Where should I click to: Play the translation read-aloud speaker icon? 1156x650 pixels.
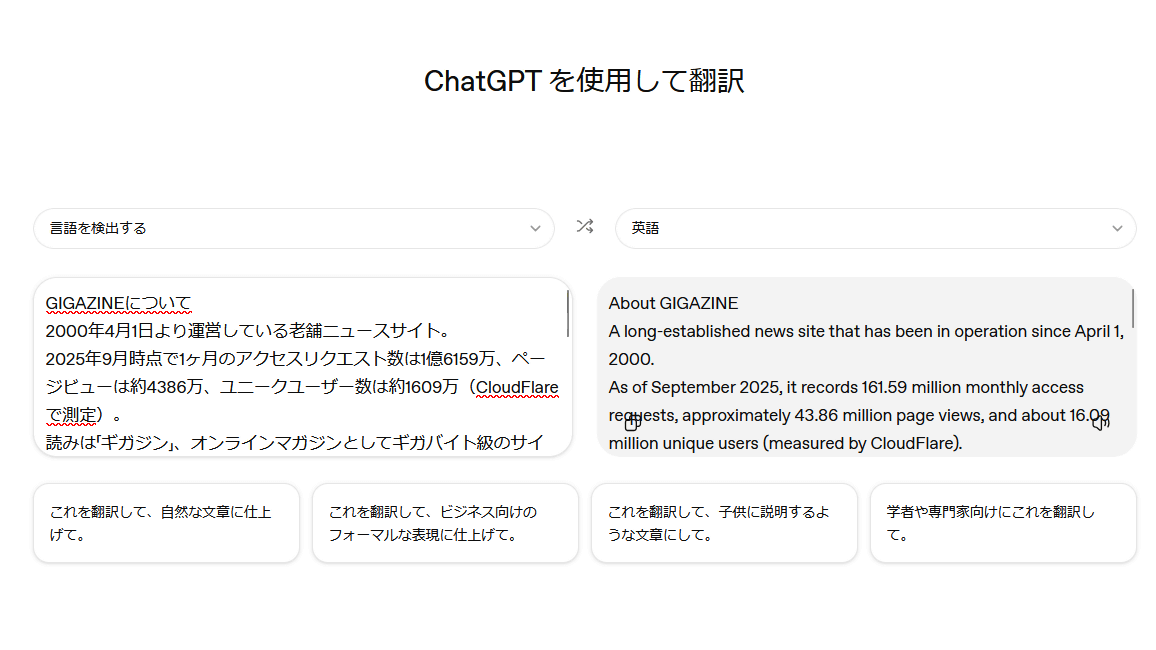[1100, 423]
